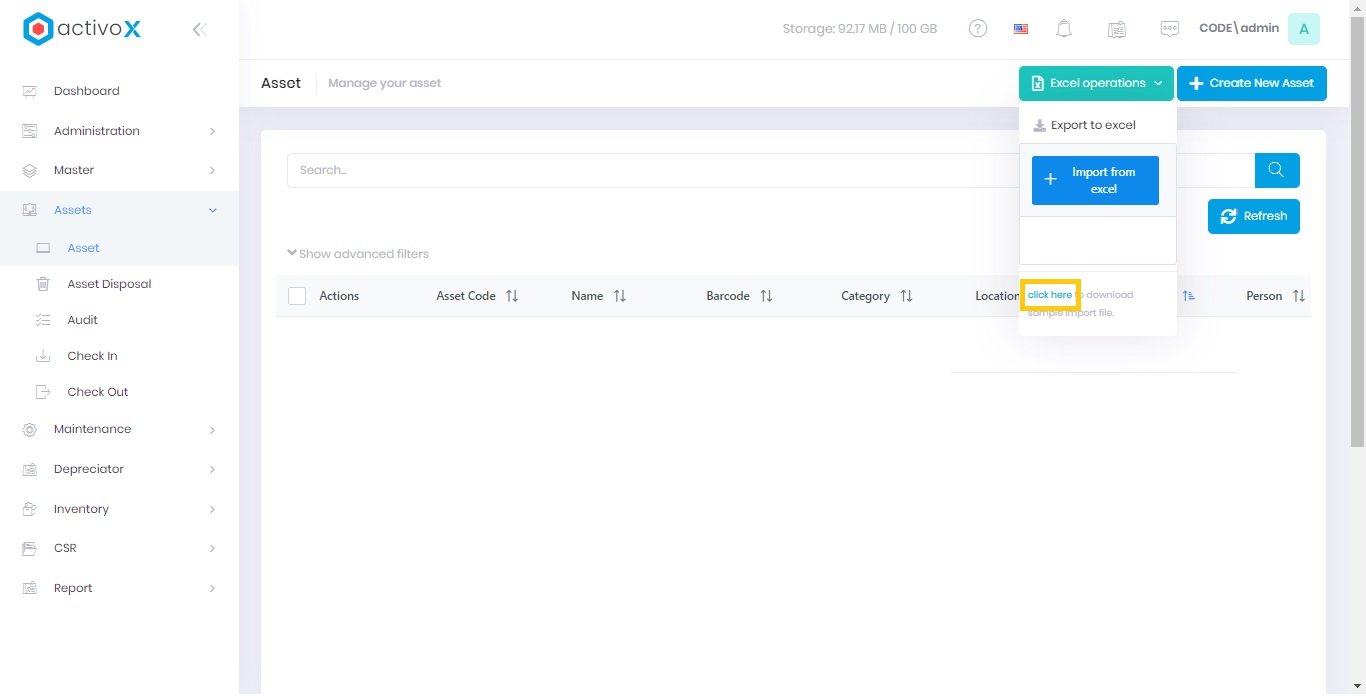Open the notifications bell icon
The height and width of the screenshot is (696, 1366).
click(1064, 29)
